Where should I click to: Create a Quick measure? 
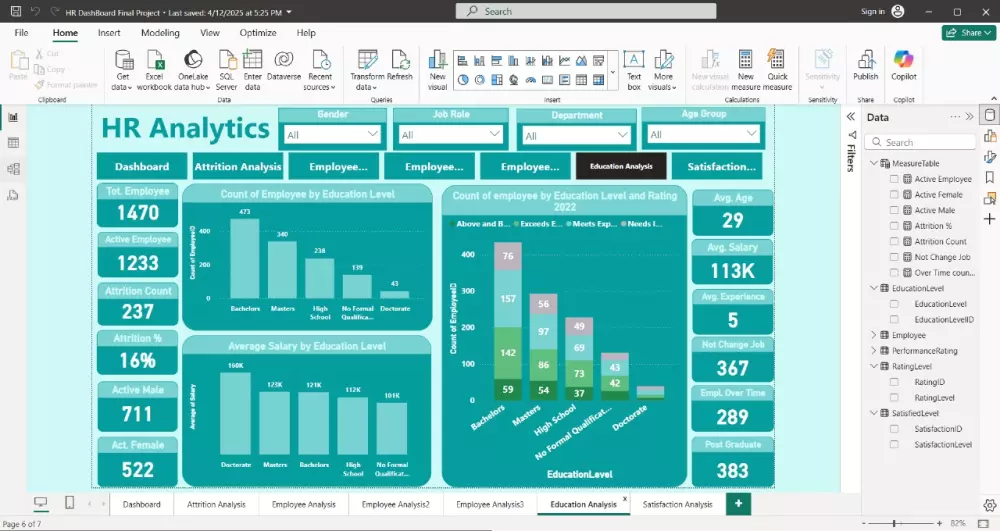click(777, 70)
